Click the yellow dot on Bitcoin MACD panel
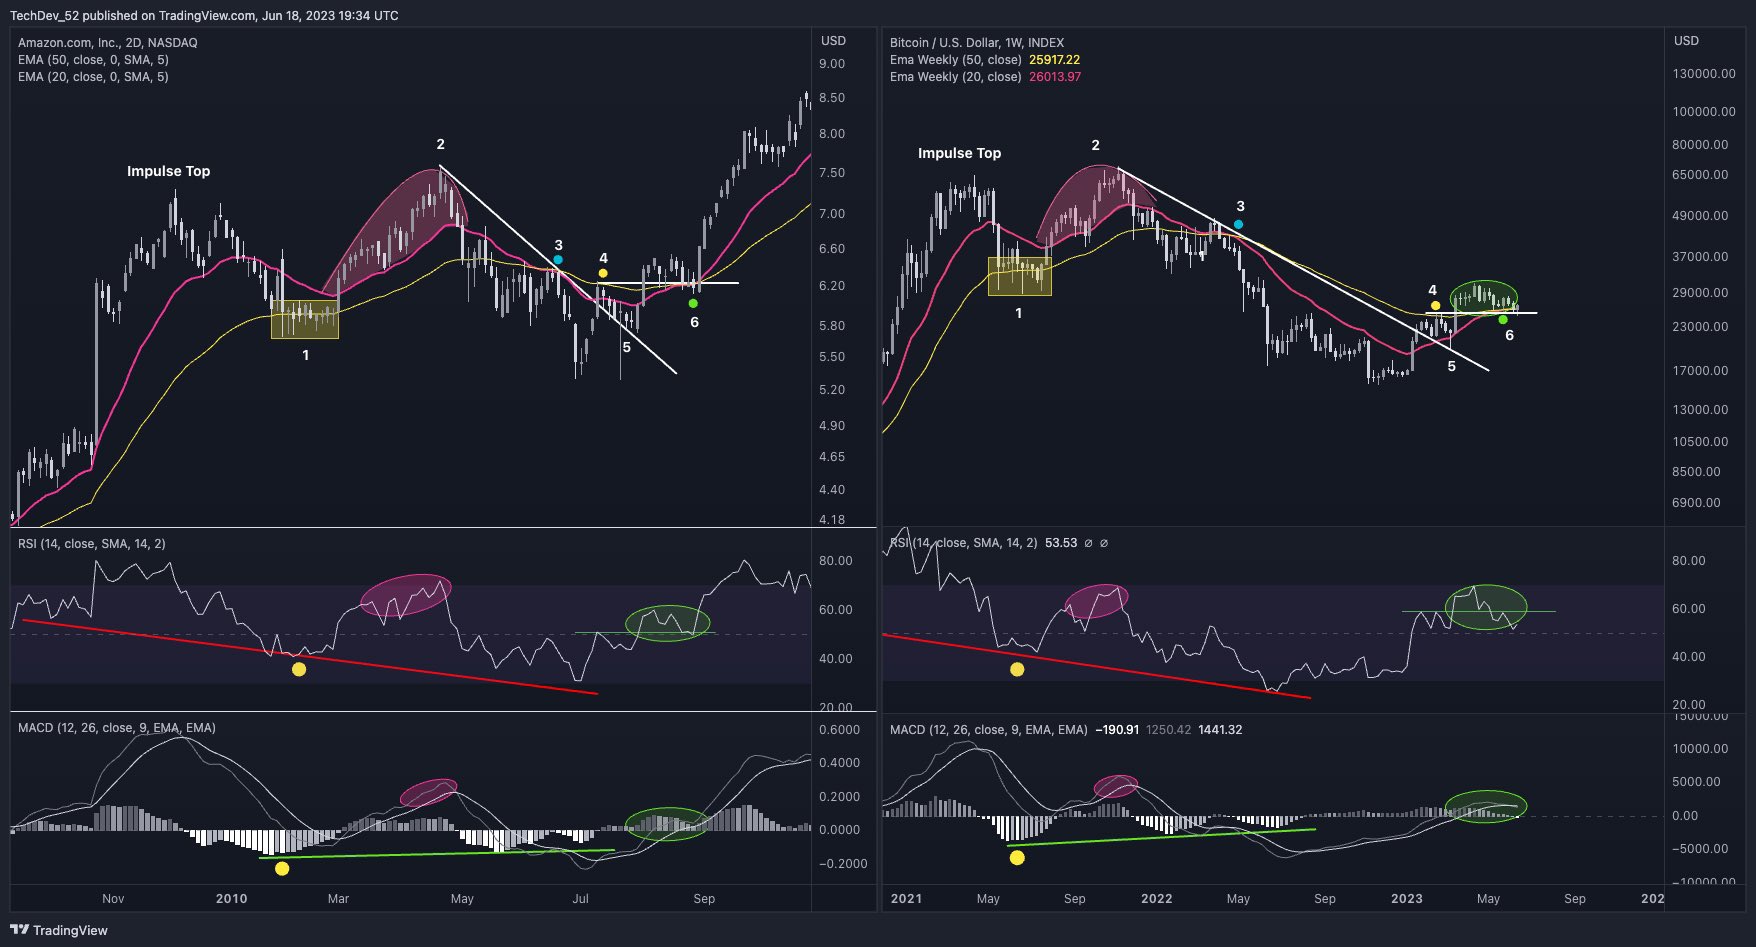 pyautogui.click(x=1017, y=857)
